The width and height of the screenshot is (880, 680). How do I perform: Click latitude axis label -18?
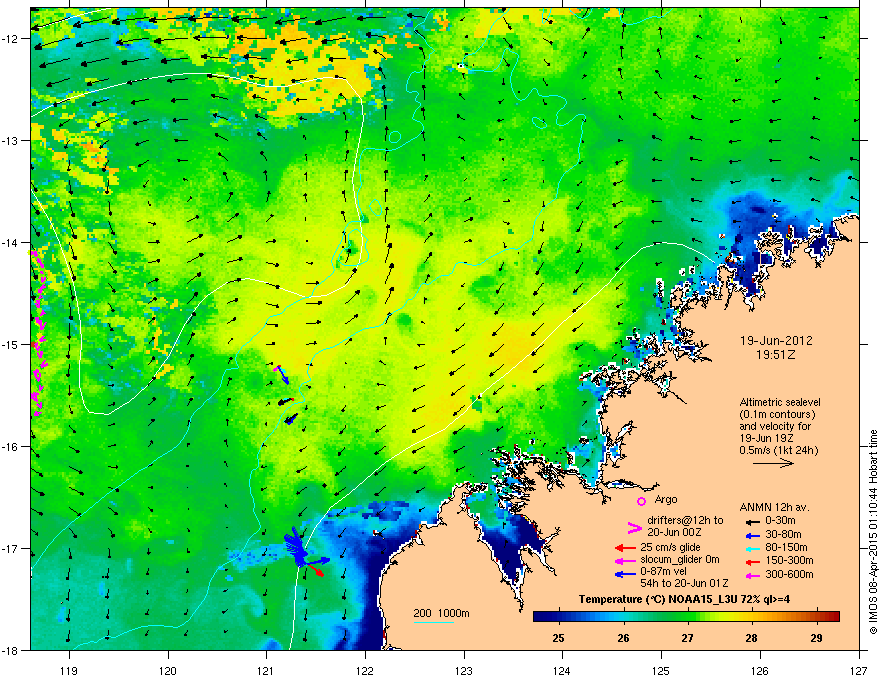coord(11,650)
